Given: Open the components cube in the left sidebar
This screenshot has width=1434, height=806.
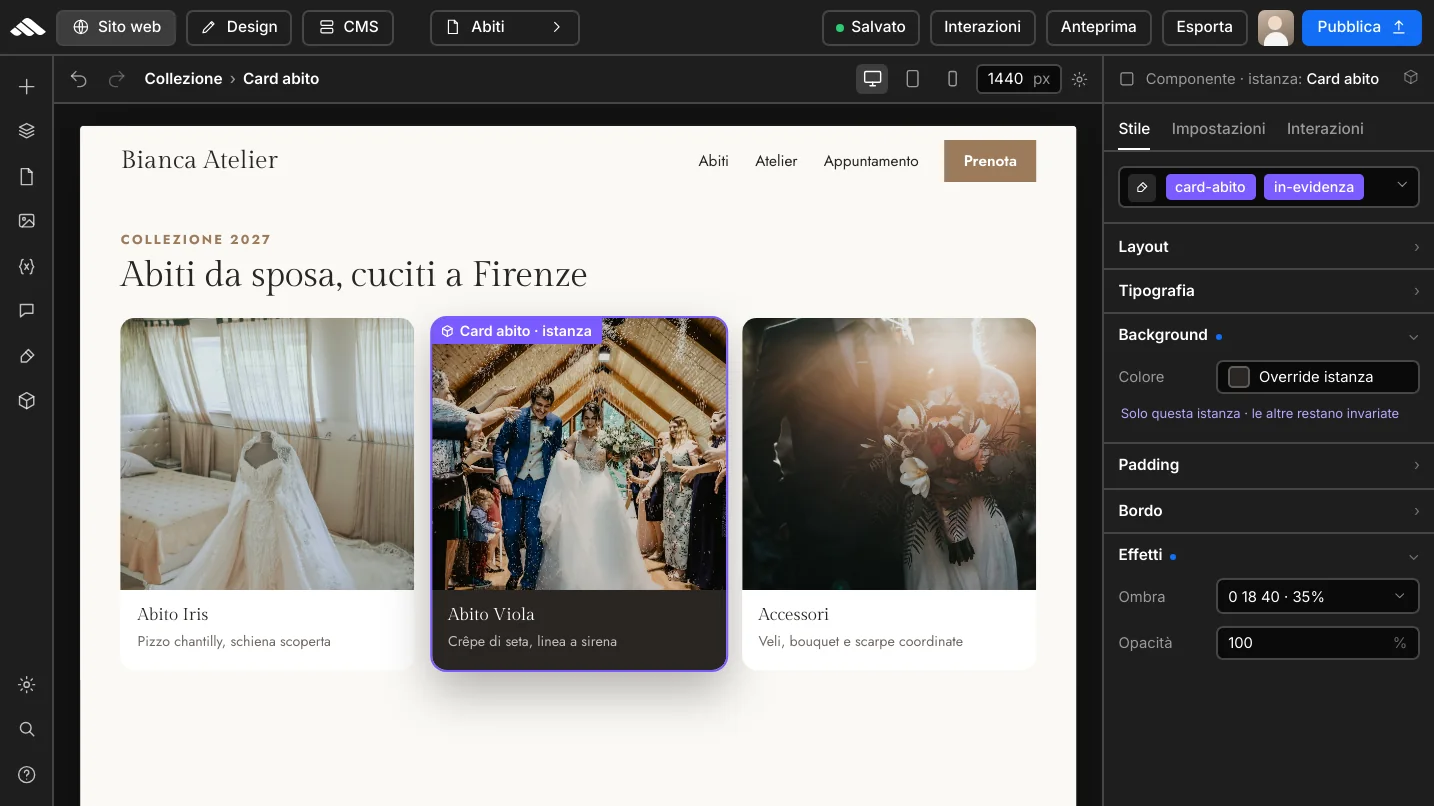Looking at the screenshot, I should click(x=27, y=401).
